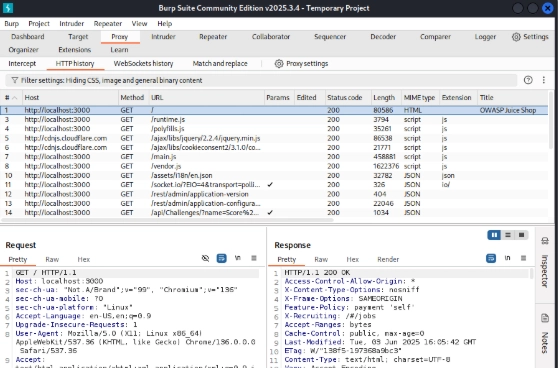Open the Burp menu
The image size is (558, 368).
(11, 24)
